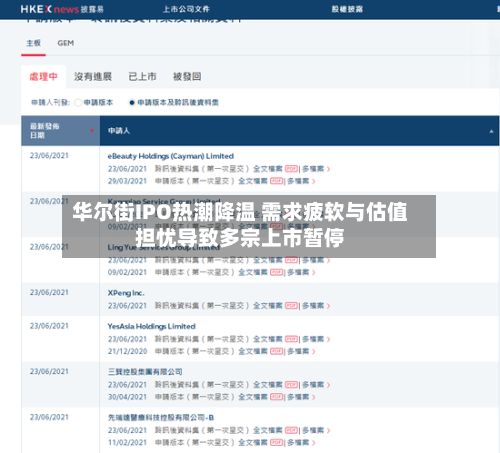Screen dimensions: 500x453
Task: Expand 多檔案 for 三巽控股集團 23/06/2021 line
Action: [316, 385]
